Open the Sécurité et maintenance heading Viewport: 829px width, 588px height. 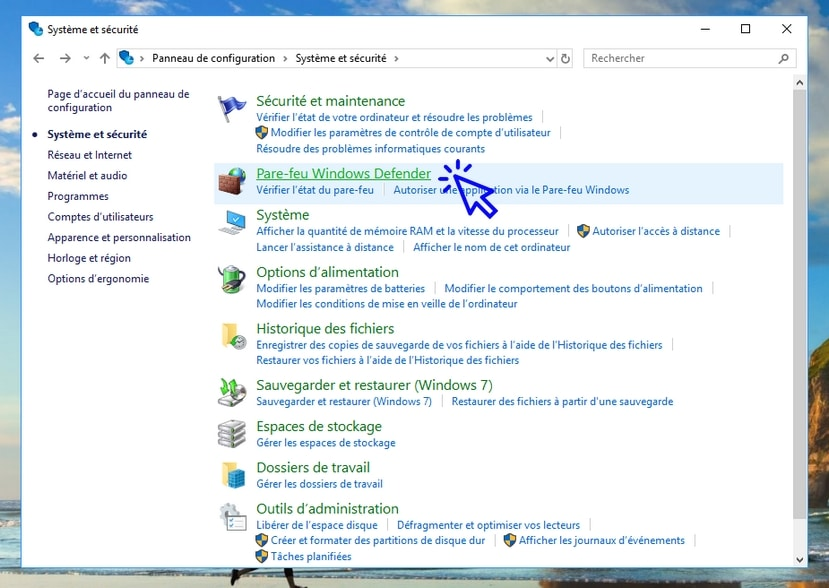330,101
